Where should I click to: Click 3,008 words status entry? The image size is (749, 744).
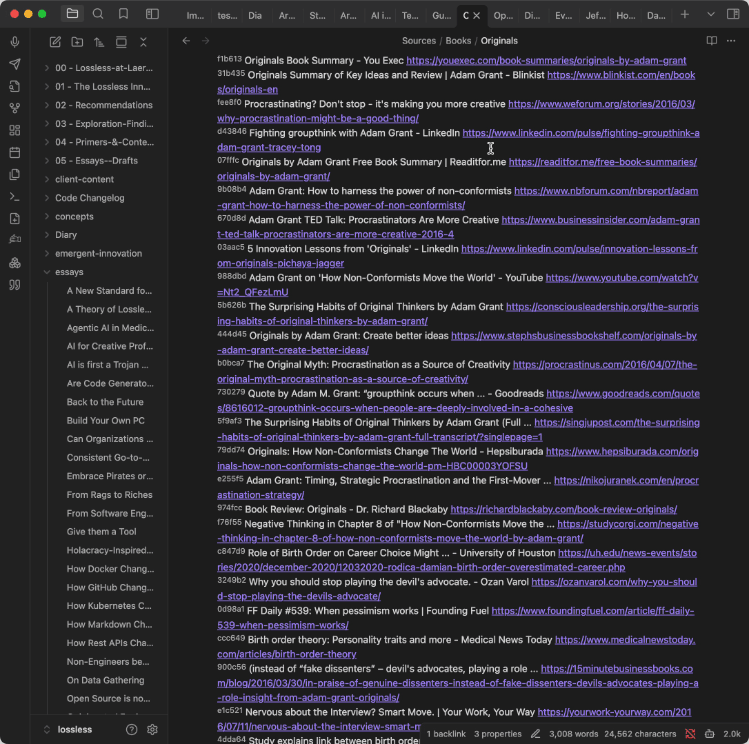click(573, 733)
